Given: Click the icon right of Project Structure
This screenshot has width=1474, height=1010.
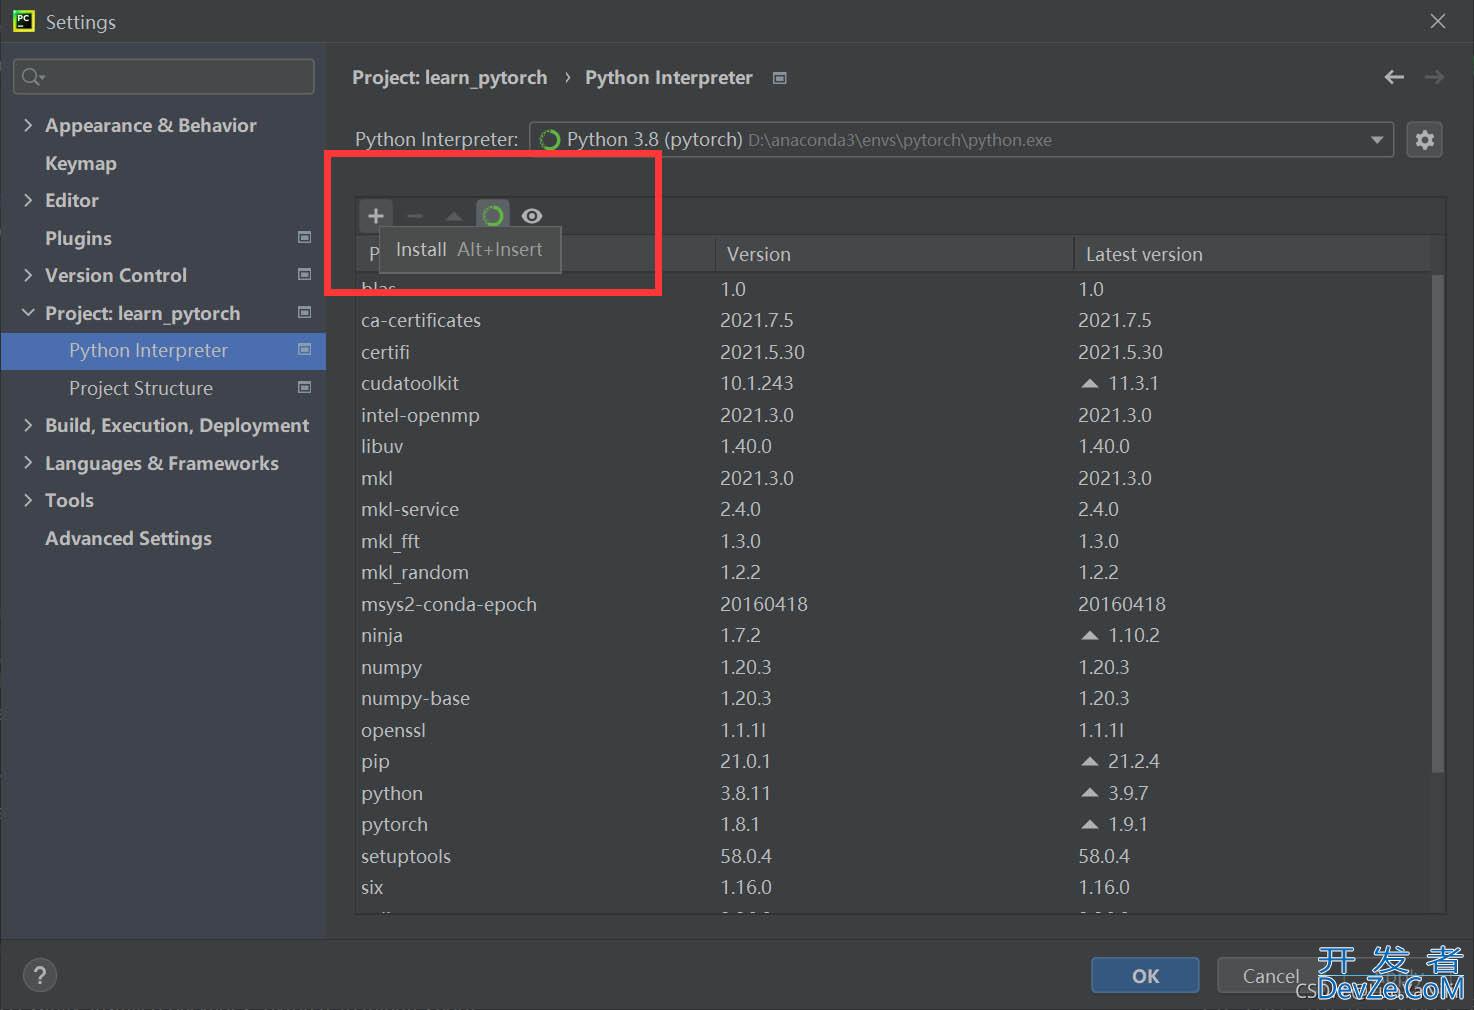Looking at the screenshot, I should click(x=304, y=387).
